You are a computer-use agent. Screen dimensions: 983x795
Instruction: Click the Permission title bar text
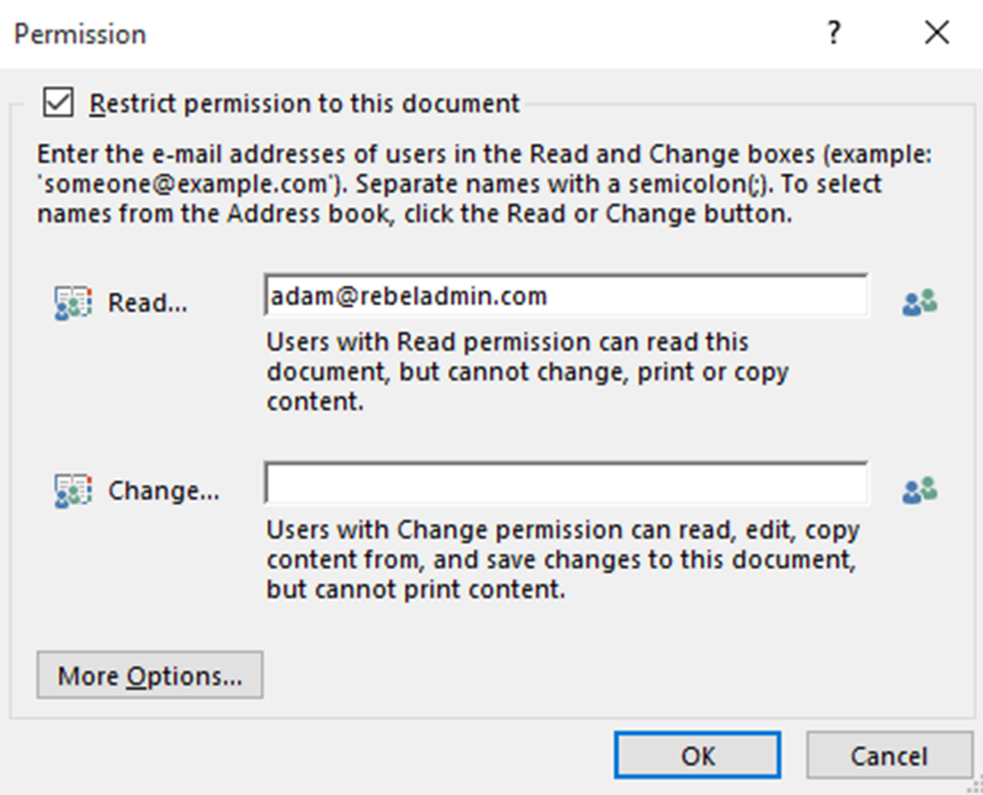(80, 34)
